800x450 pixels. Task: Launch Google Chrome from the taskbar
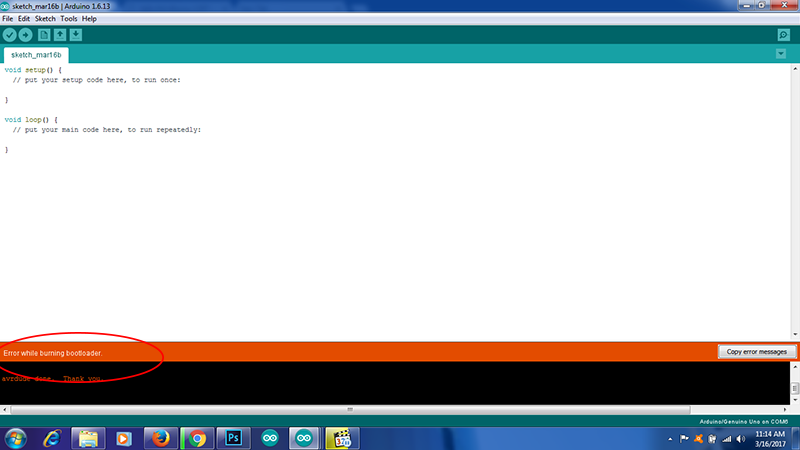click(x=197, y=439)
